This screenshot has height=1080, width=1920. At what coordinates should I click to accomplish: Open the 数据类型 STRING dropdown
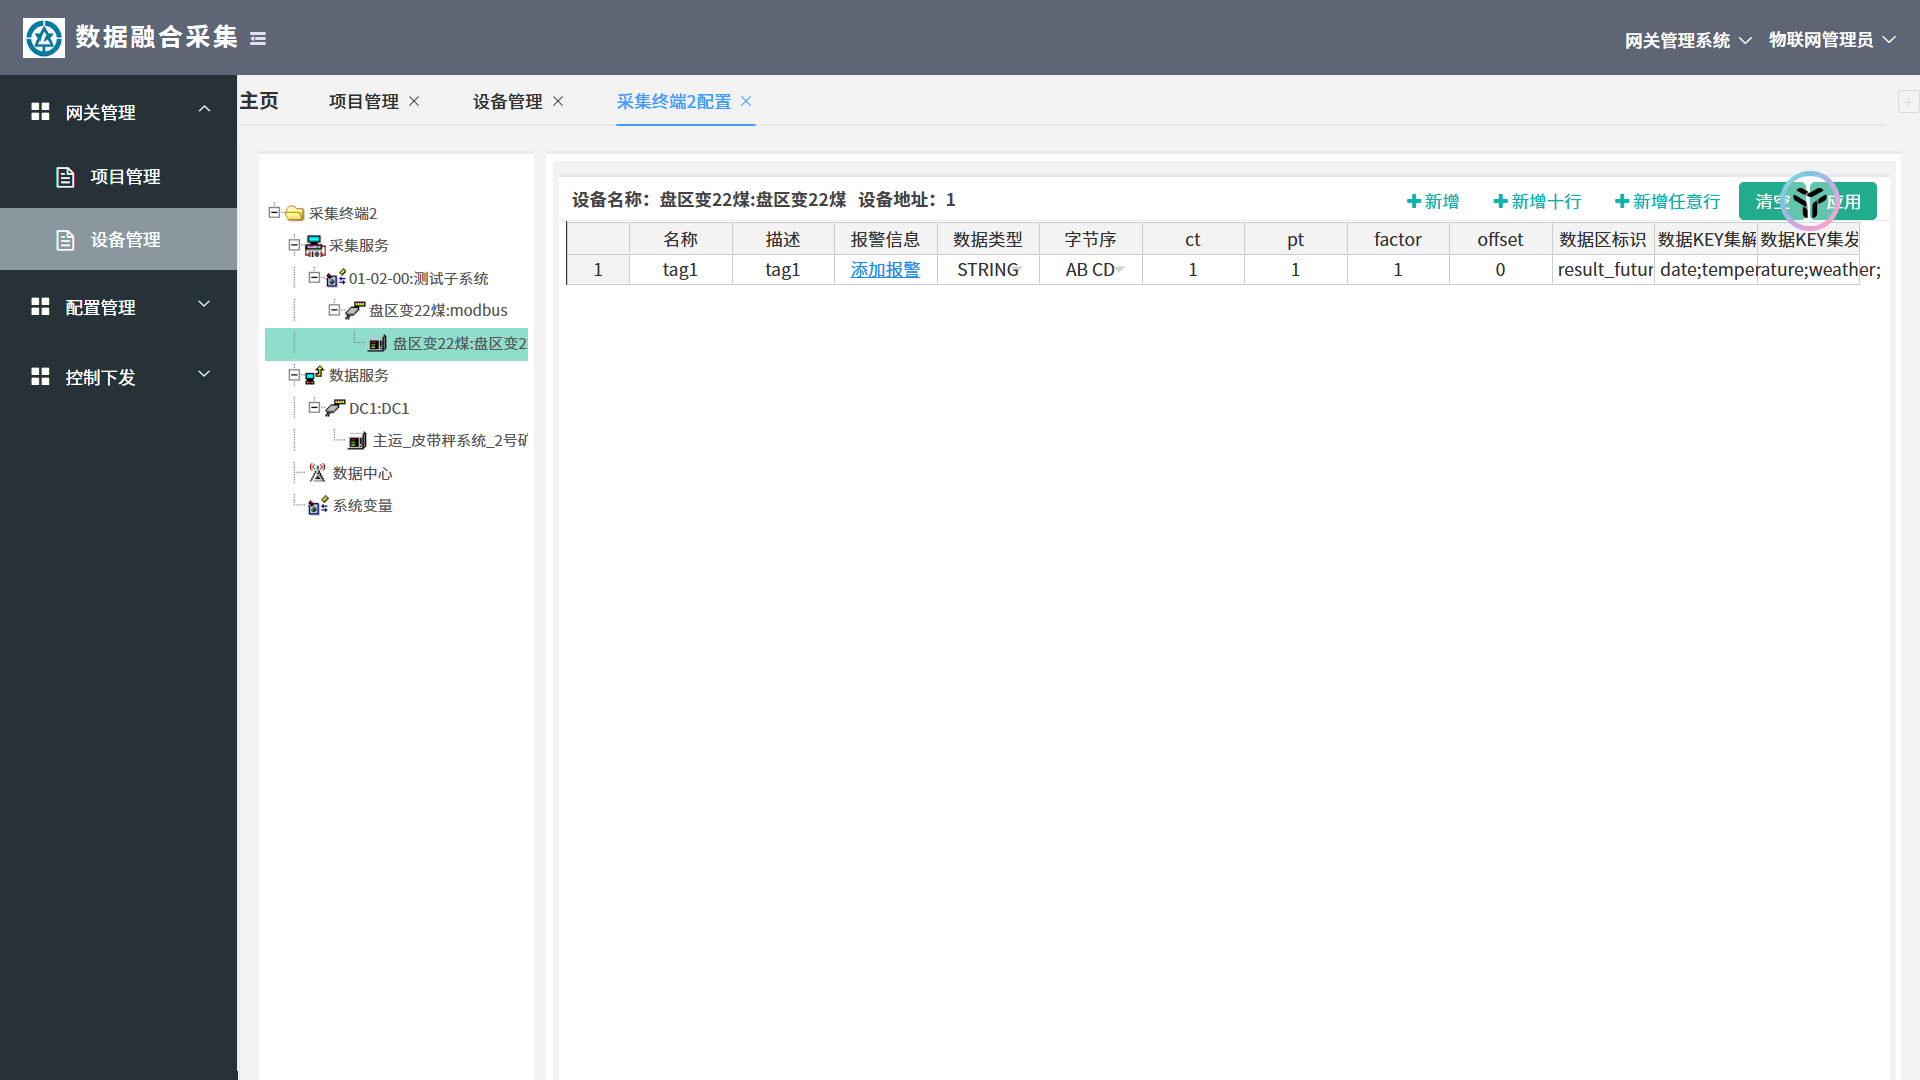1018,268
